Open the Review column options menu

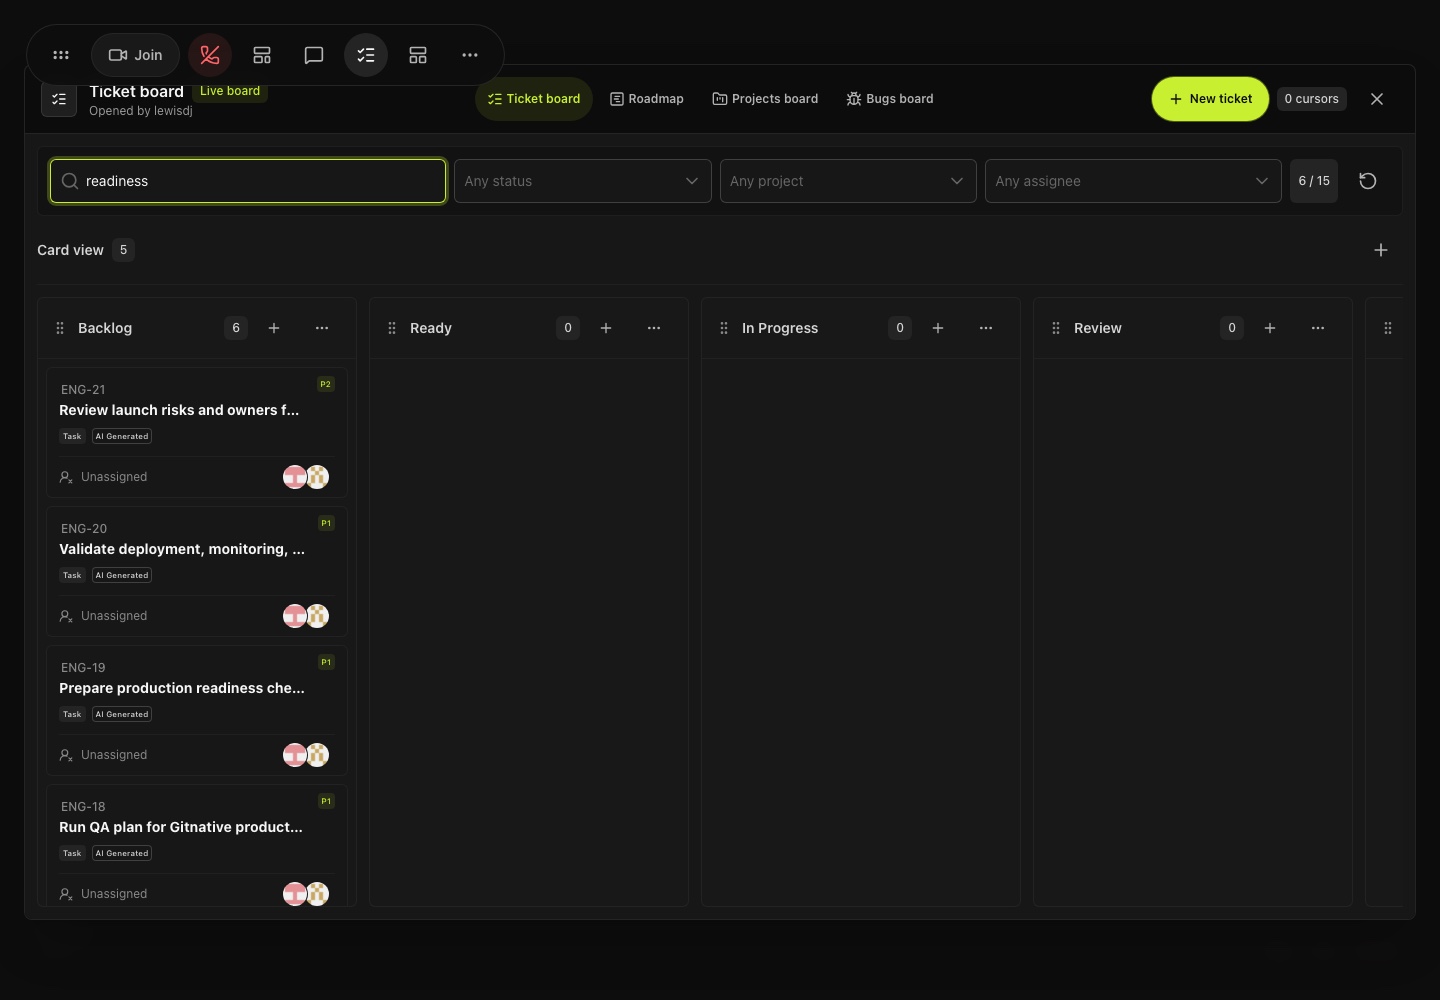[1318, 328]
